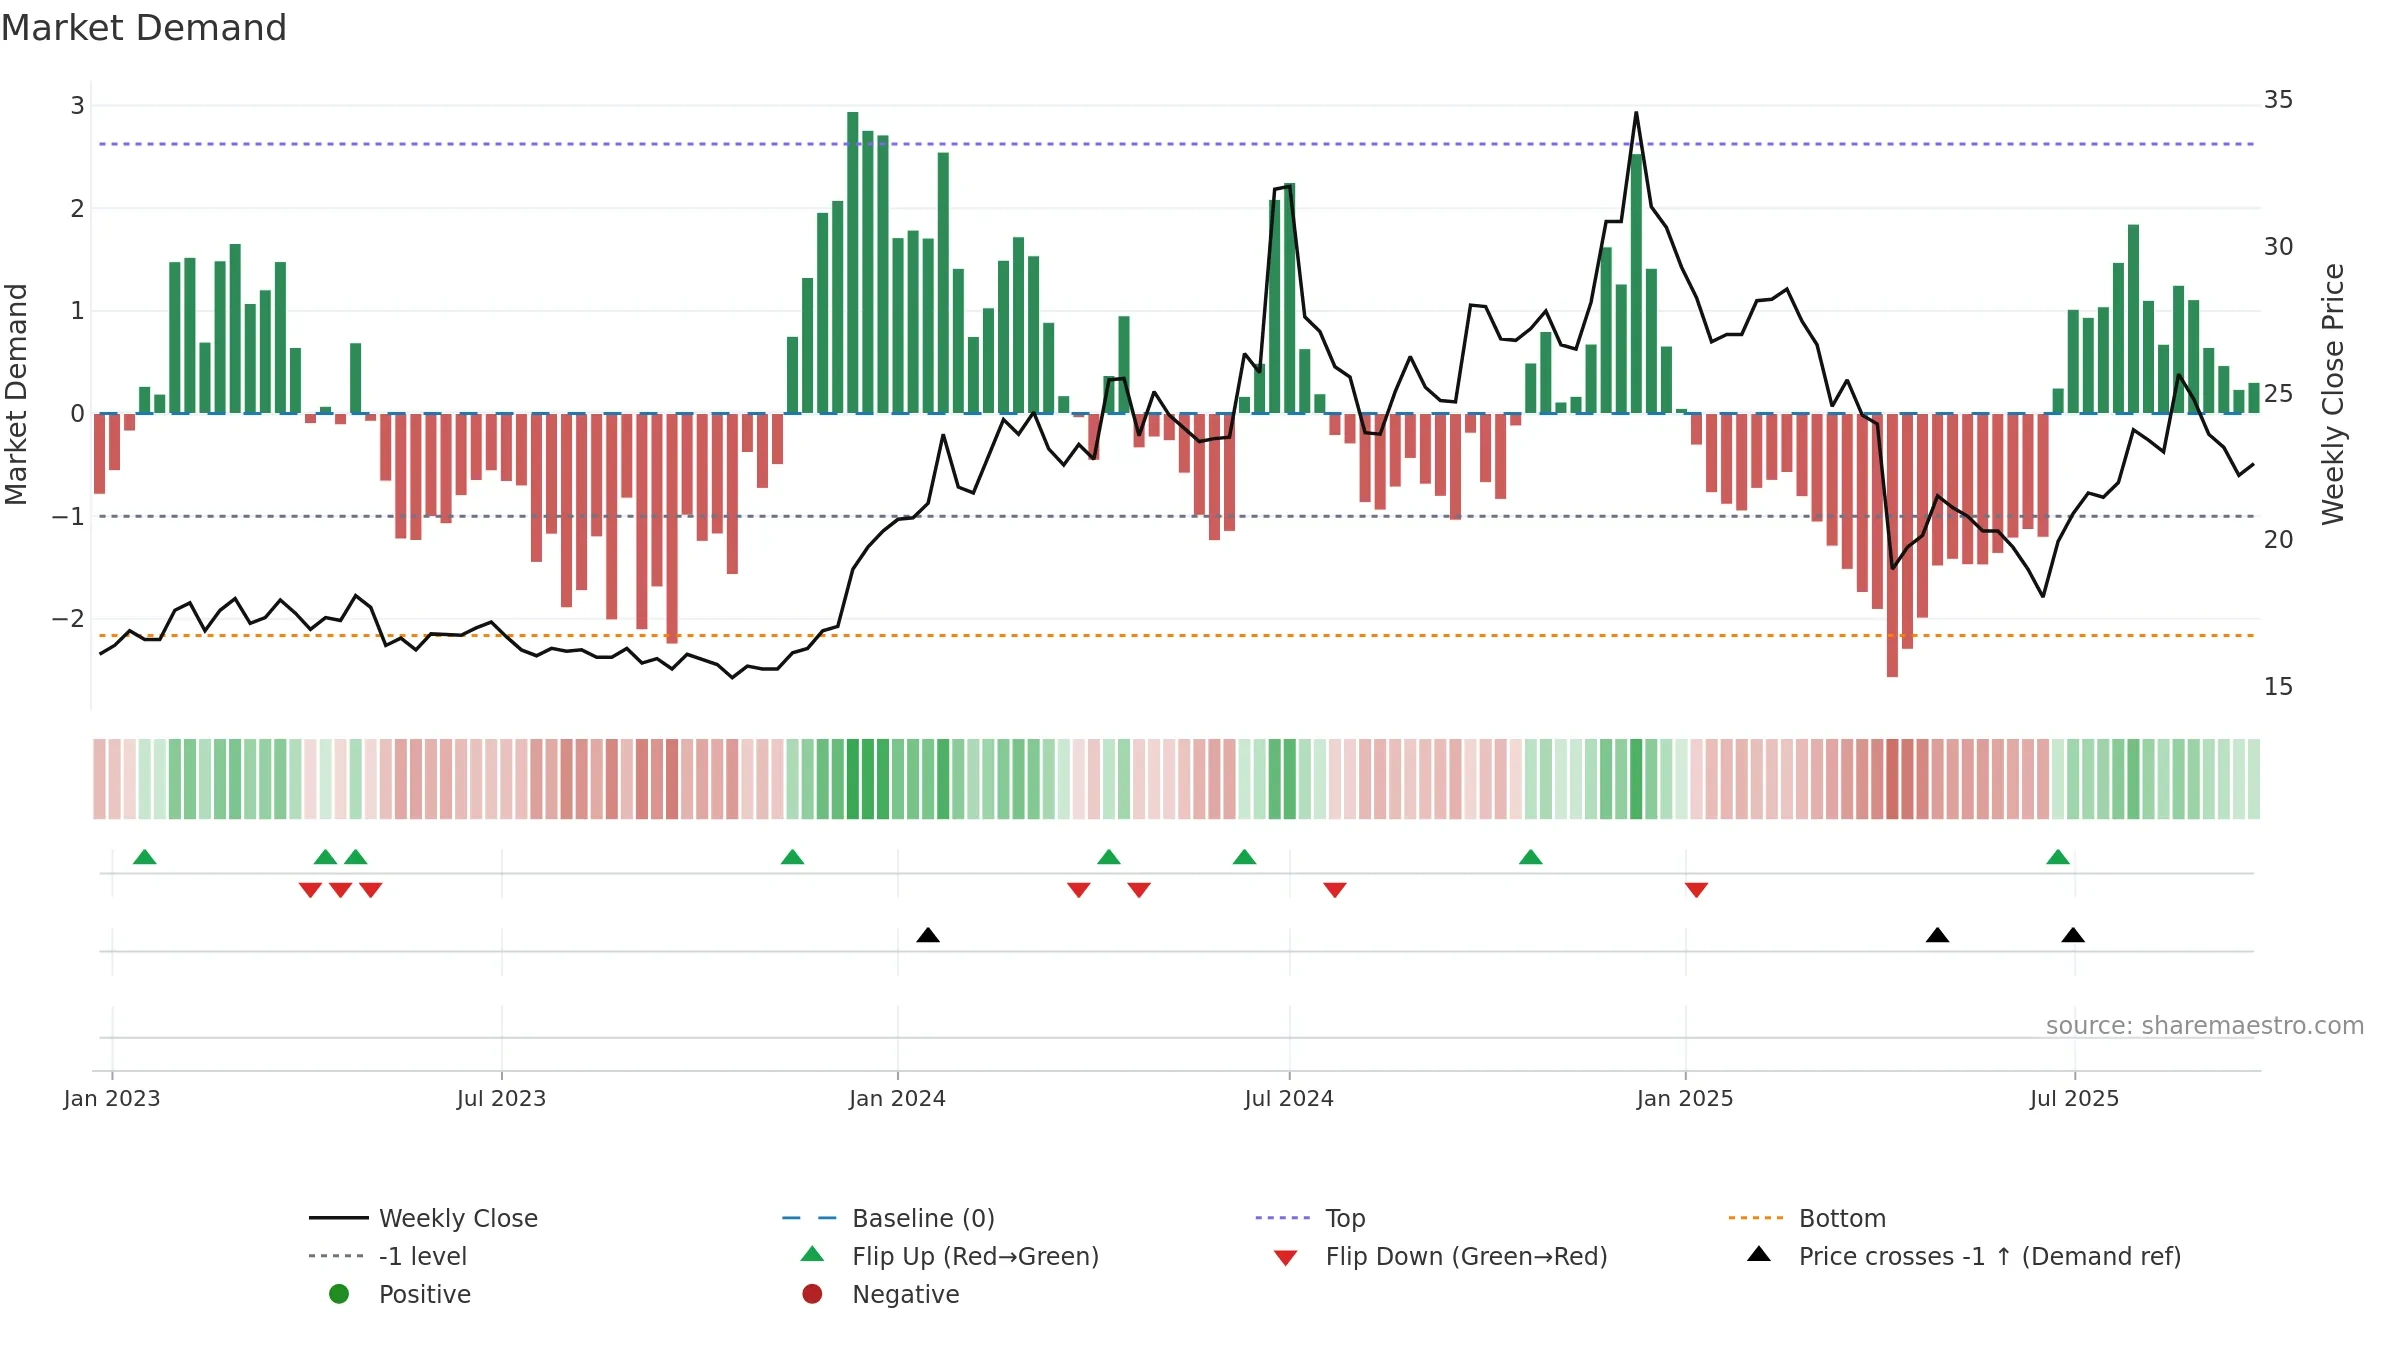The image size is (2400, 1350).
Task: Click the 3 tick on the demand axis
Action: (x=77, y=106)
